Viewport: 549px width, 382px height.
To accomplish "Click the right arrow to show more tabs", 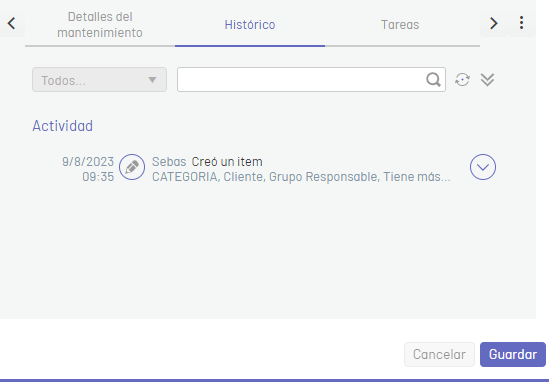I will point(493,24).
